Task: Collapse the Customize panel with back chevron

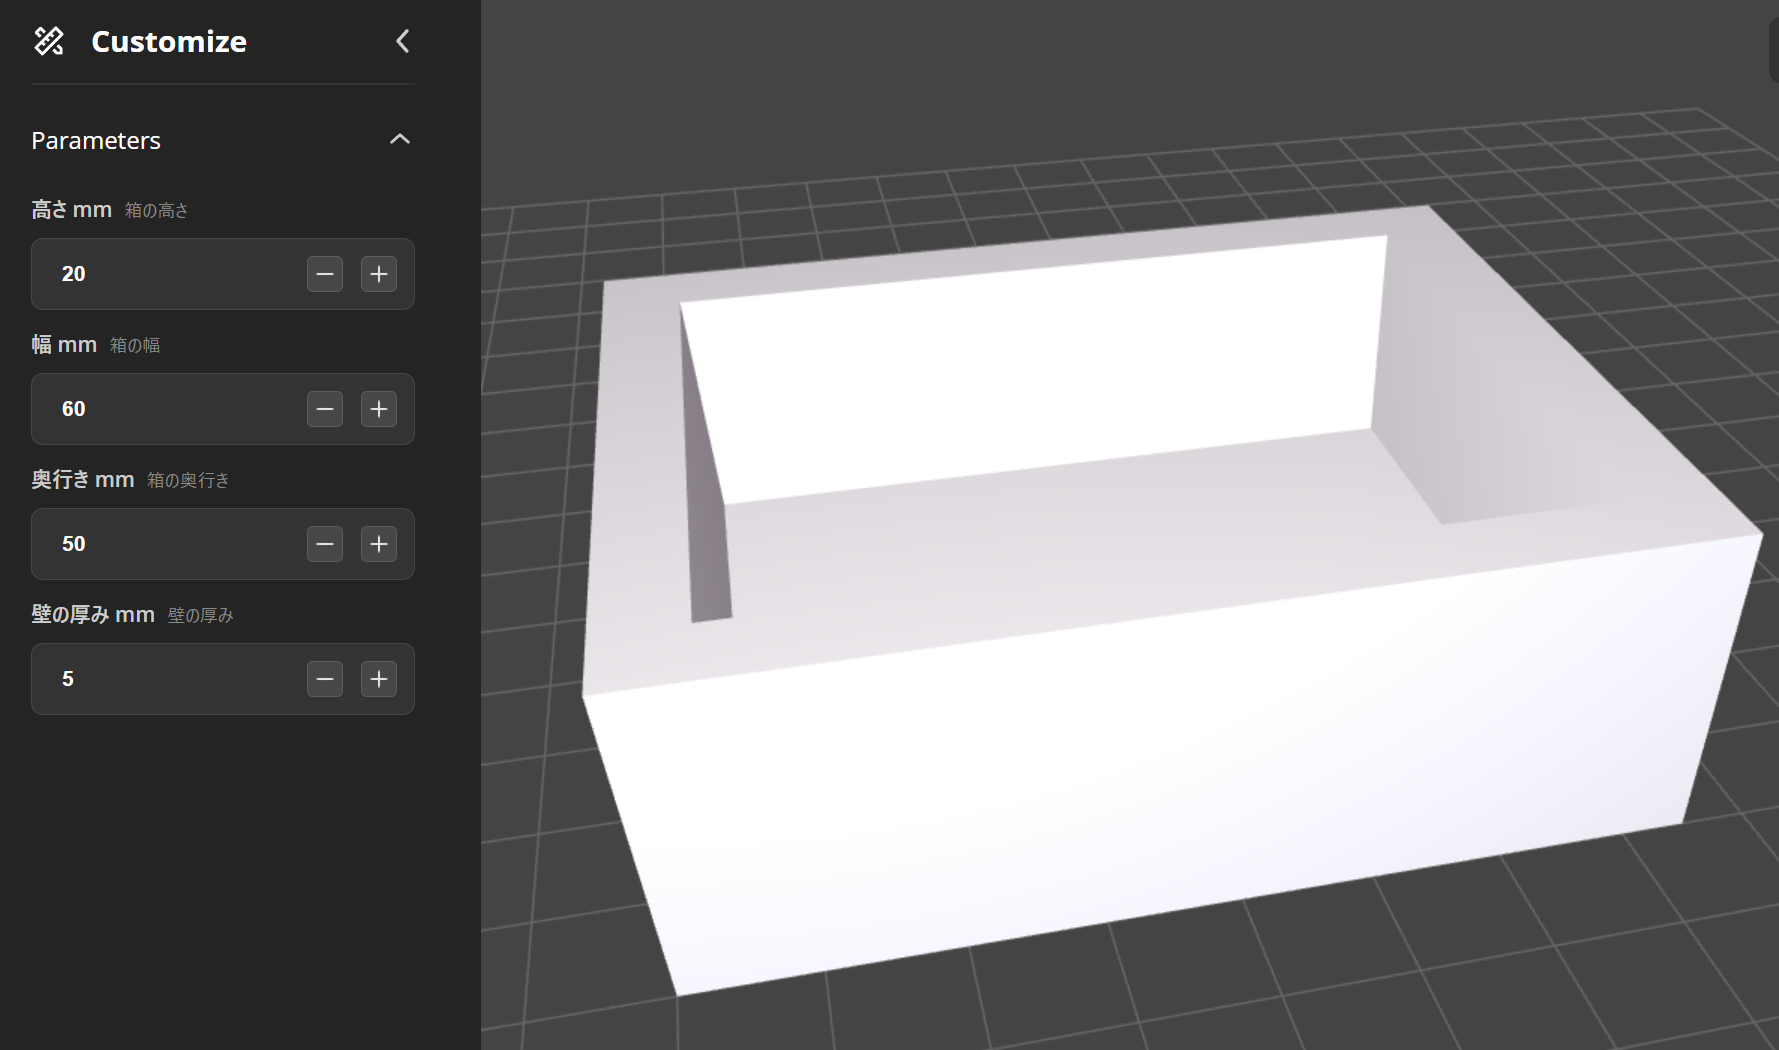Action: pos(403,41)
